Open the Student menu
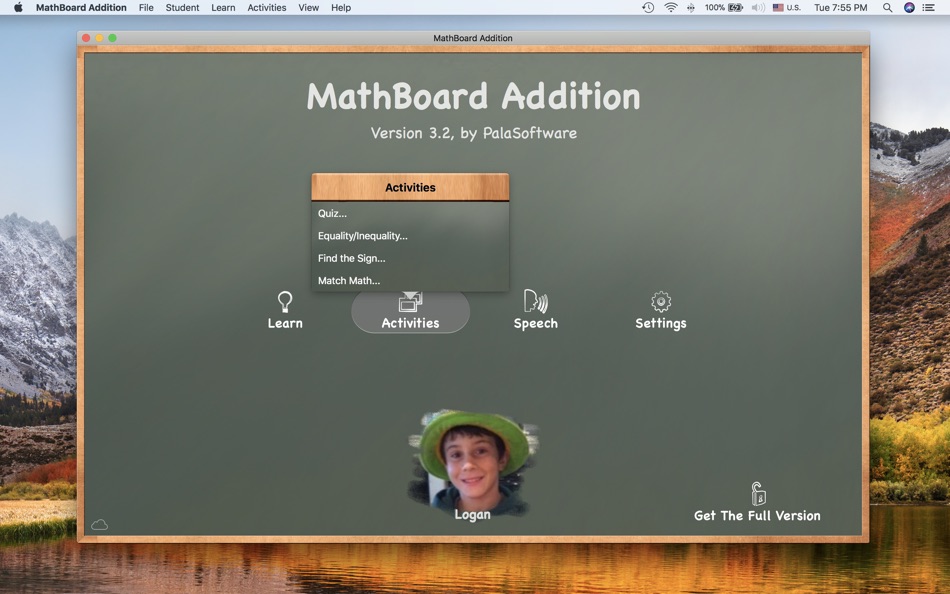Screen dimensions: 950x594 [182, 8]
